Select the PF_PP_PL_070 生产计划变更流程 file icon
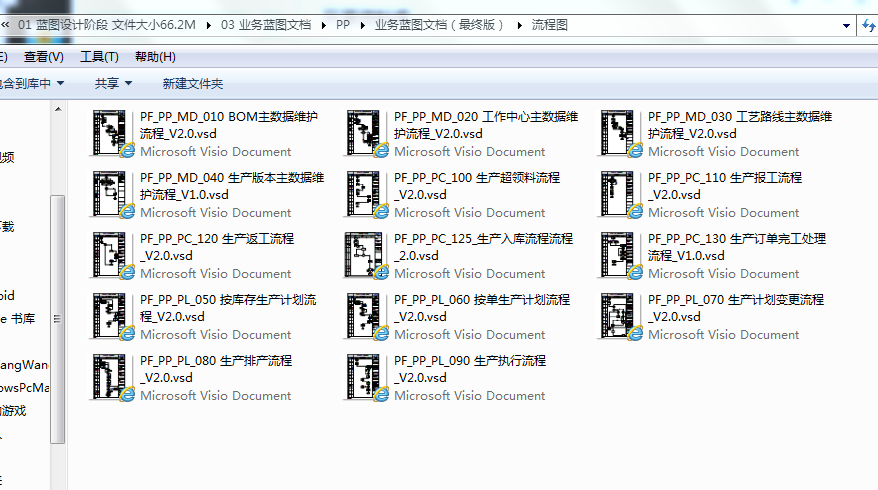Viewport: 878px width, 490px height. pyautogui.click(x=621, y=317)
